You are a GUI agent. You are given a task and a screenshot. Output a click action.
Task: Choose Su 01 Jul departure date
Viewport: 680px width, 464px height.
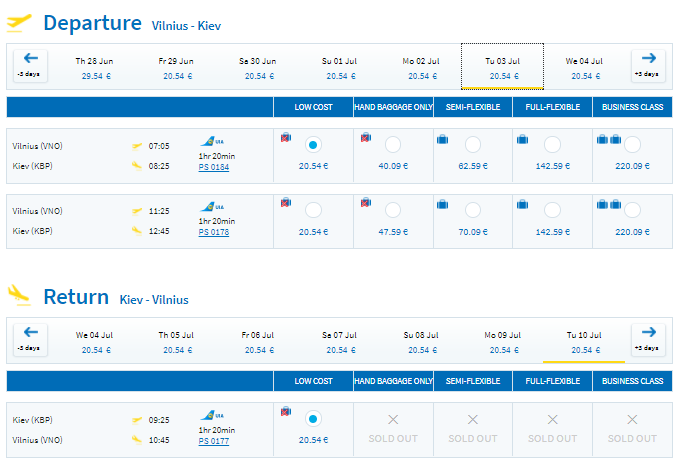click(339, 68)
